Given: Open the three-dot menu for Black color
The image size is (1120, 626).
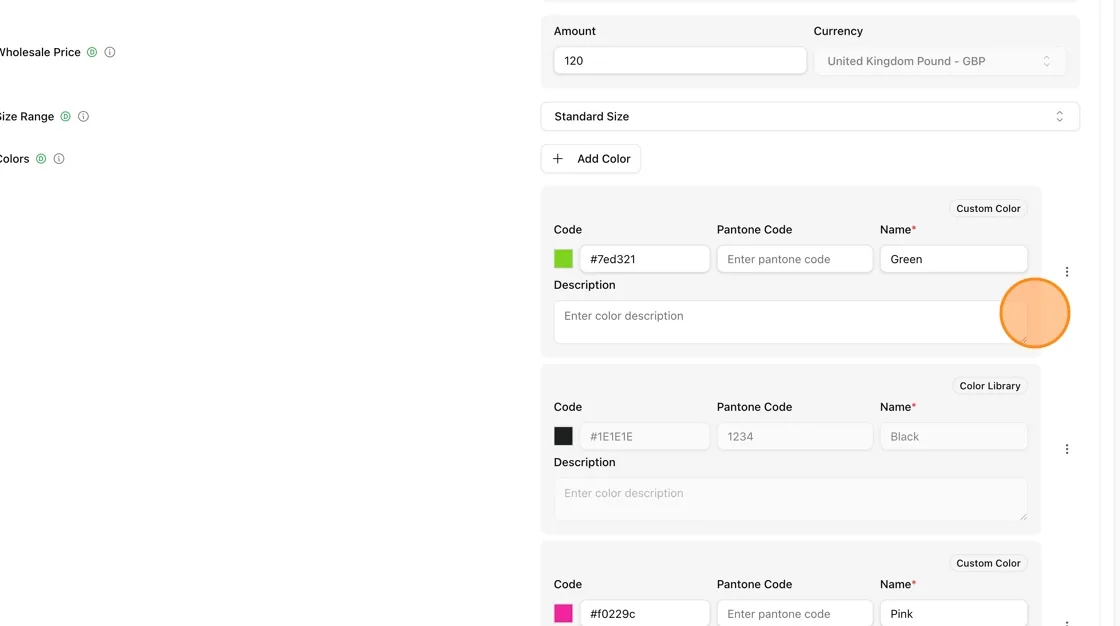Looking at the screenshot, I should (1066, 449).
